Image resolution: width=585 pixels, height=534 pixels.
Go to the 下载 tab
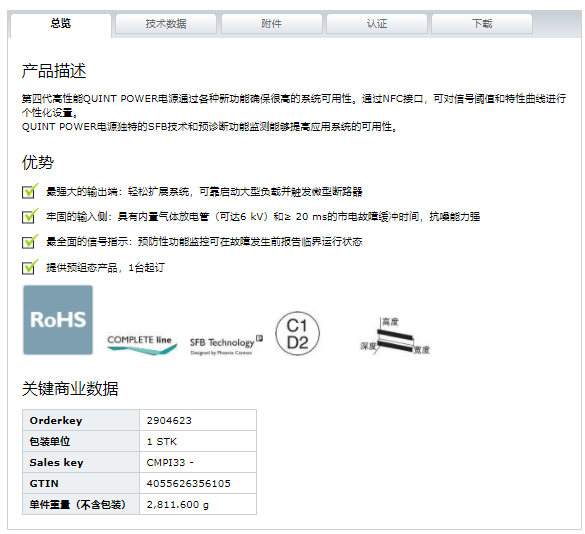tap(482, 24)
